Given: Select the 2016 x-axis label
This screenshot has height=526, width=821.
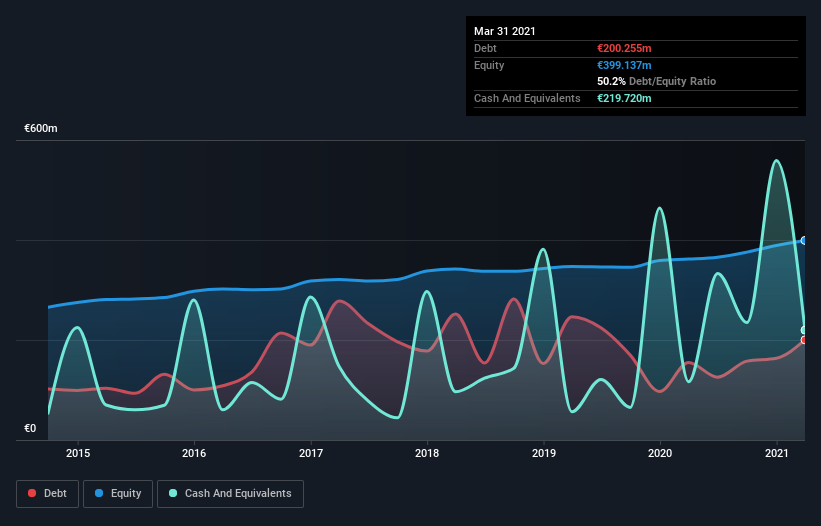Looking at the screenshot, I should click(194, 453).
